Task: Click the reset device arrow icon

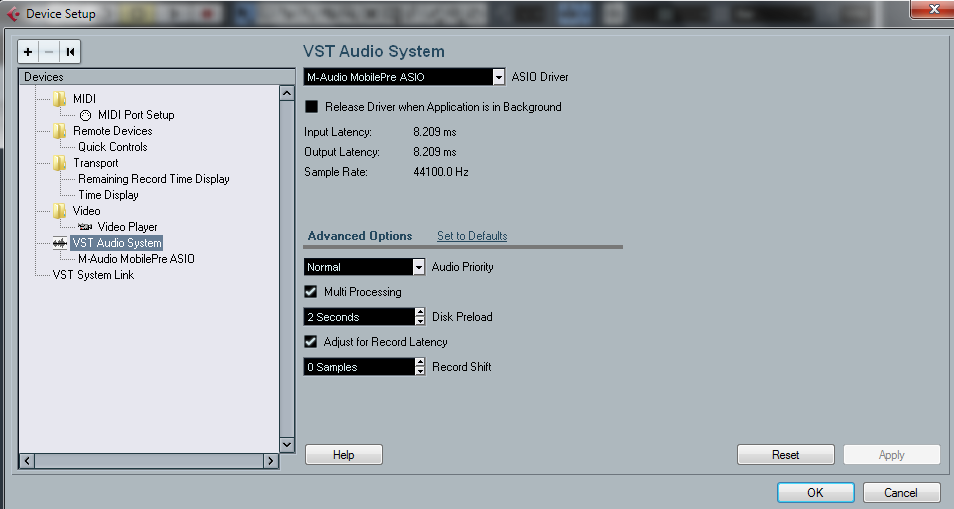Action: [x=70, y=52]
